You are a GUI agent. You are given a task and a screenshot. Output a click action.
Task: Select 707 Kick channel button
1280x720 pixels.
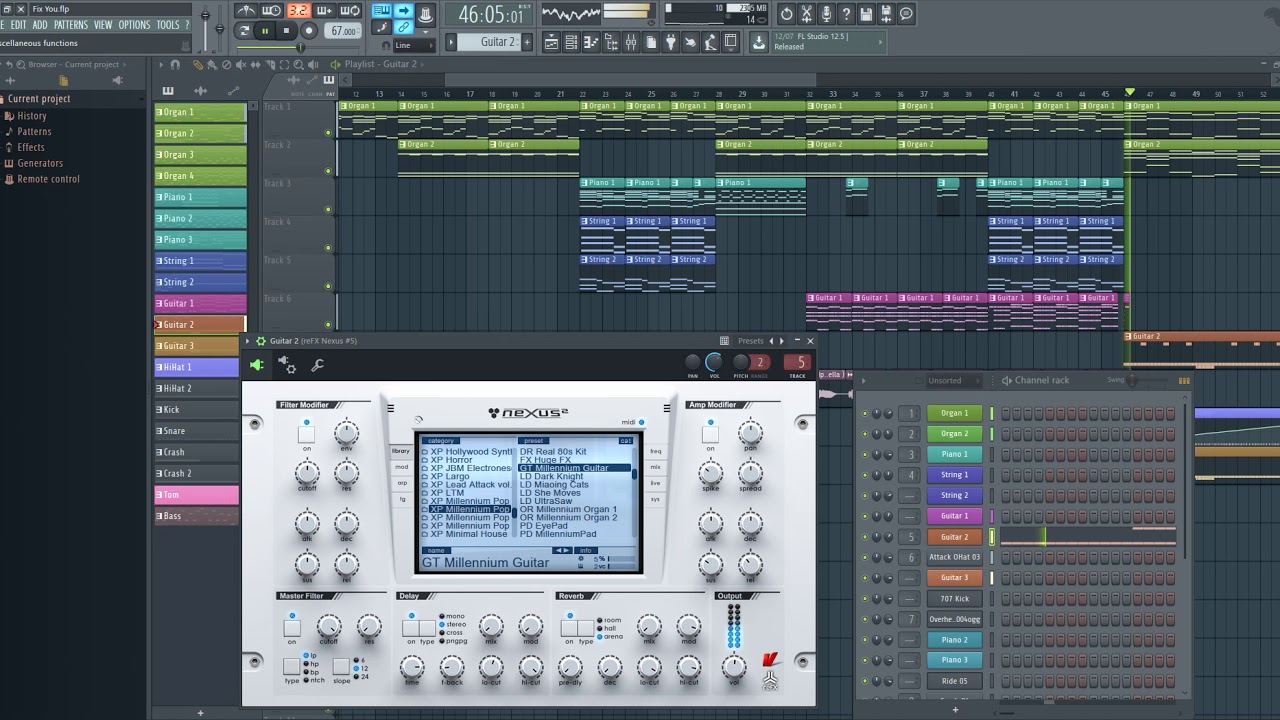(954, 599)
